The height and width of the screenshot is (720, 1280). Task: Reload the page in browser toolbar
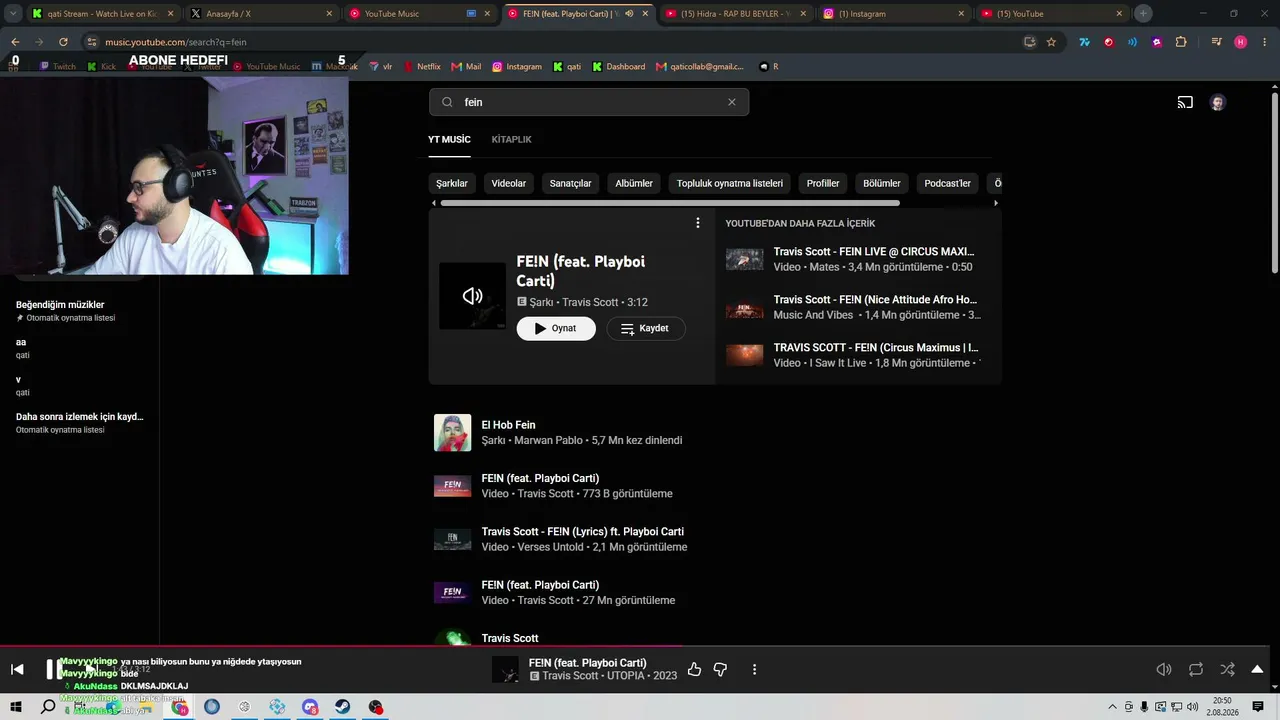tap(63, 42)
